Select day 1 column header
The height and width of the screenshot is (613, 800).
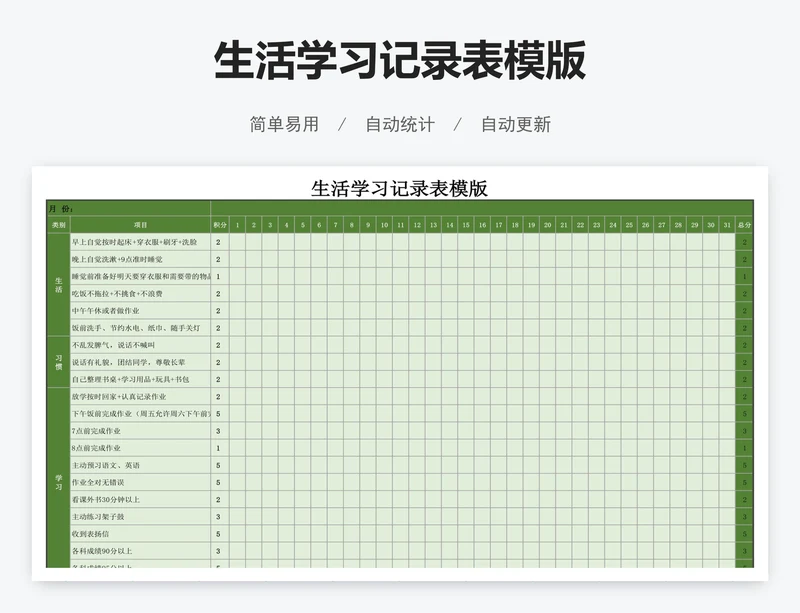point(237,225)
